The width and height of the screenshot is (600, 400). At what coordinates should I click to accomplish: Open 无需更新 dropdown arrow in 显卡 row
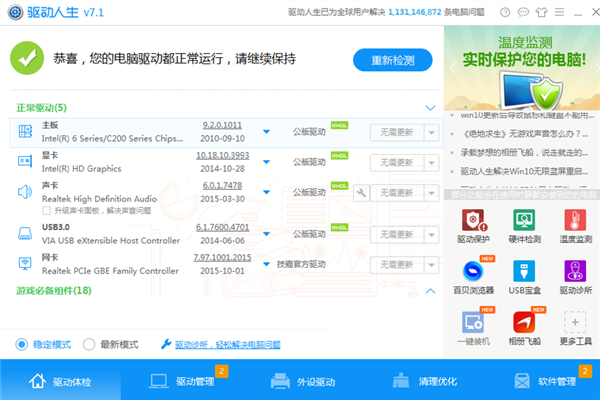pyautogui.click(x=431, y=163)
